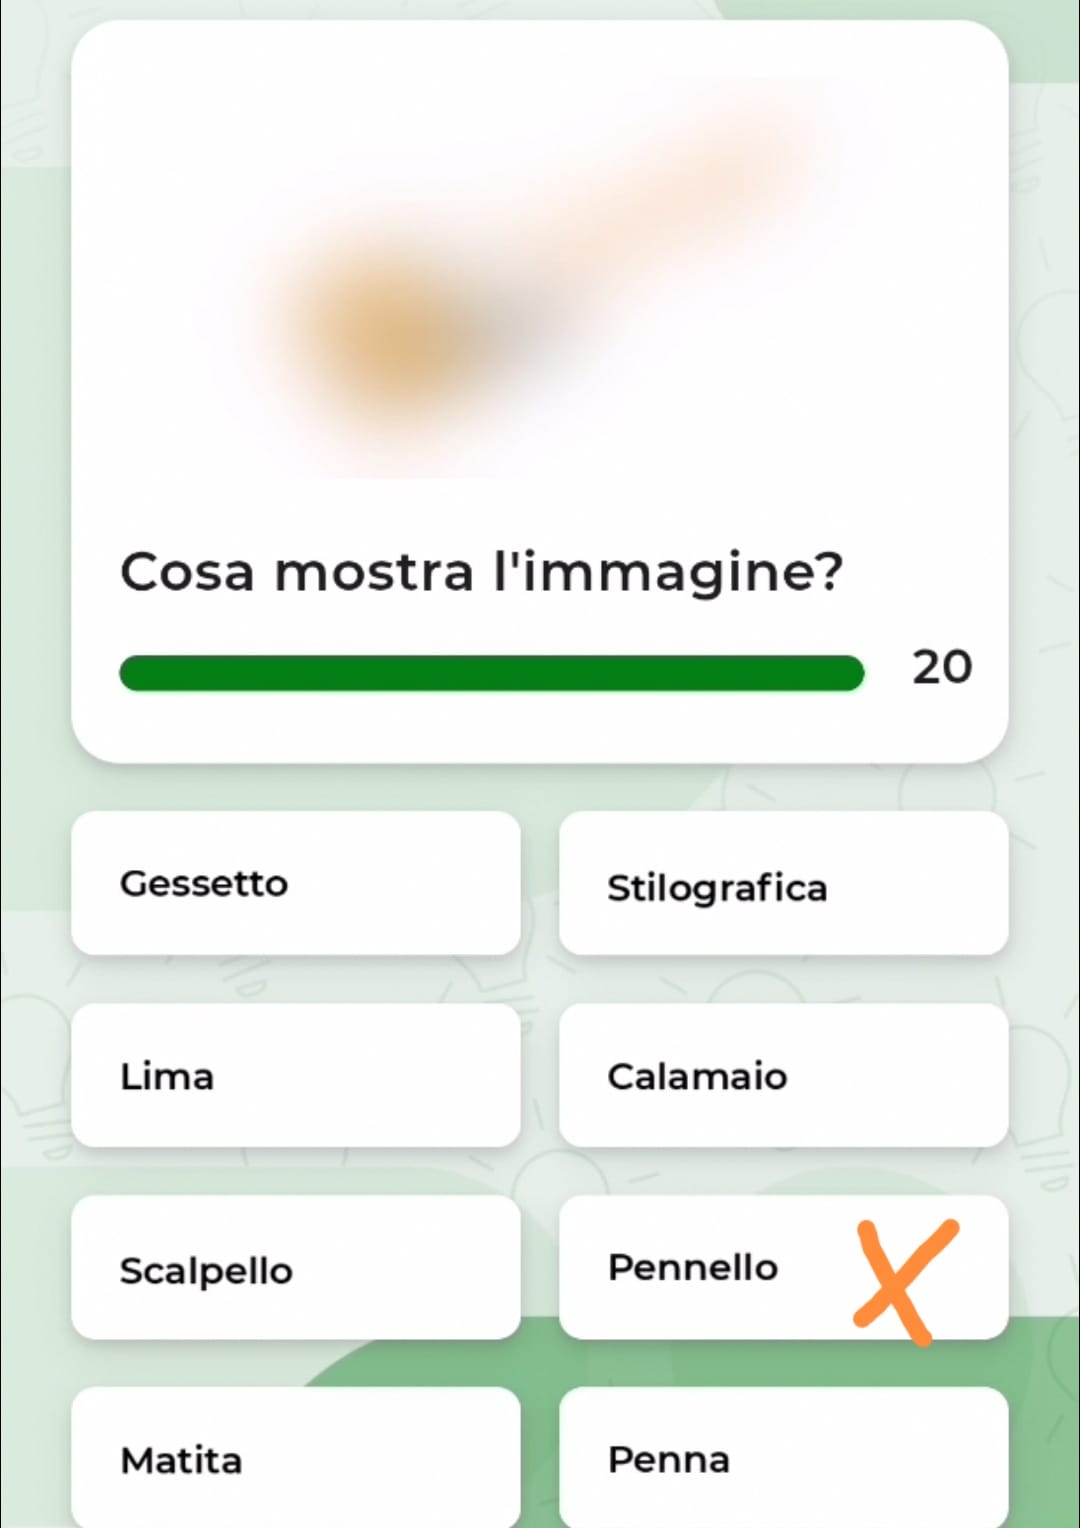1080x1528 pixels.
Task: Click the timer number 20
Action: [x=942, y=667]
